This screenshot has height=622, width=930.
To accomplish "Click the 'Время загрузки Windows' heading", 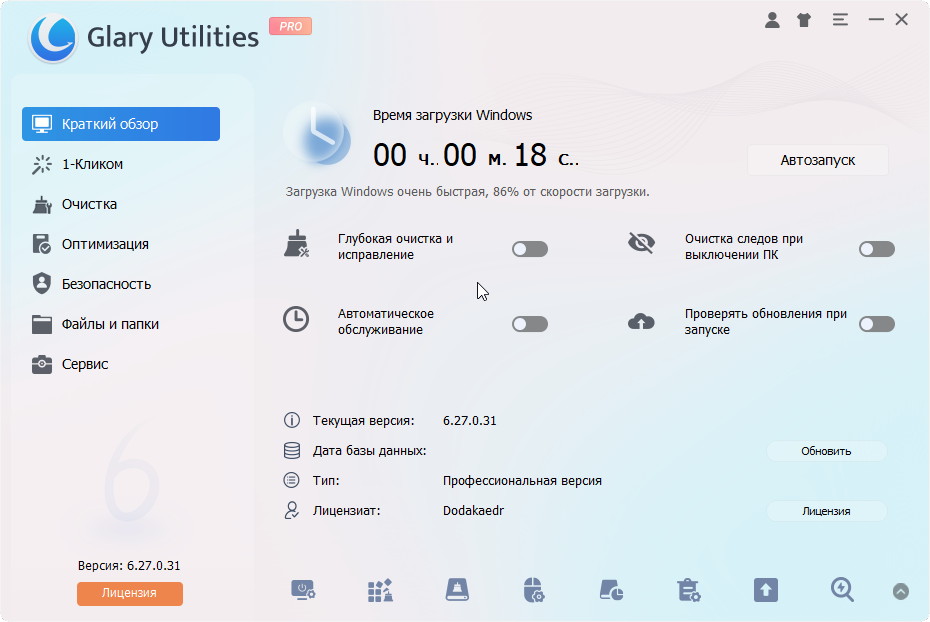I will [x=452, y=115].
